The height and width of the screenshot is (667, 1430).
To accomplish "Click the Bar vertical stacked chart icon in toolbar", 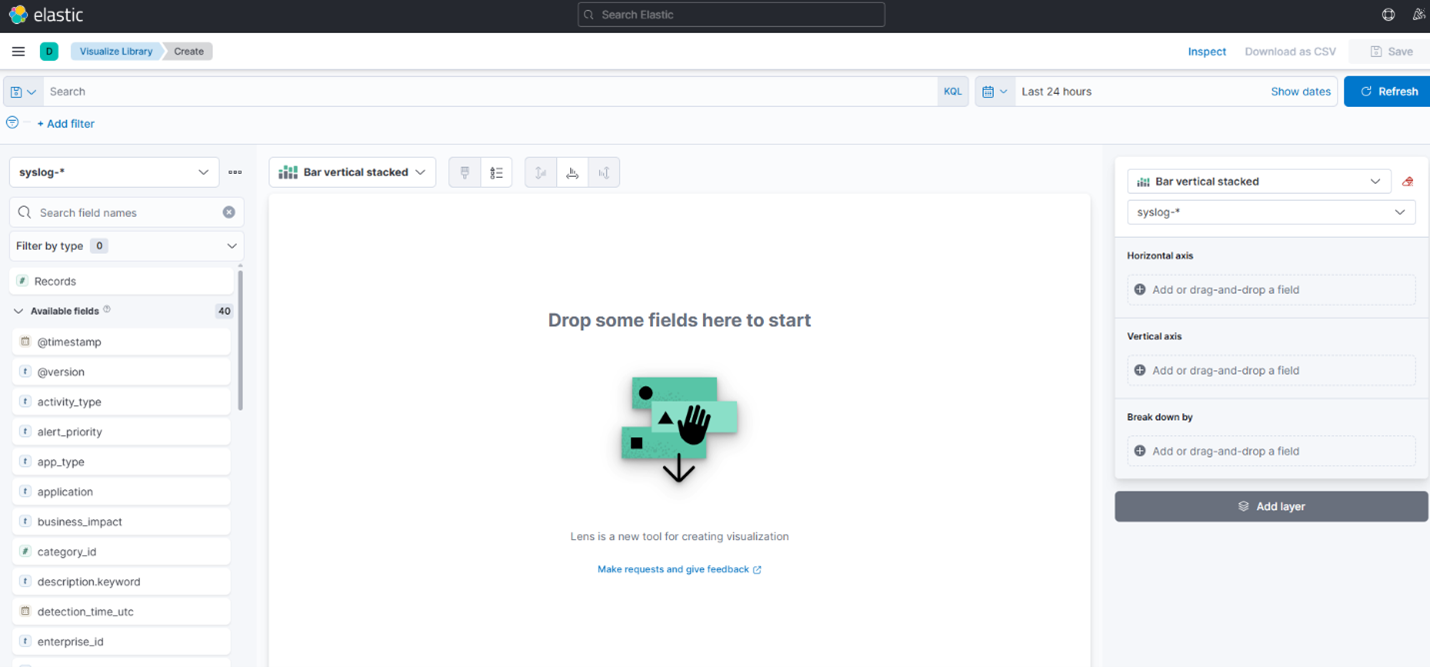I will coord(288,172).
